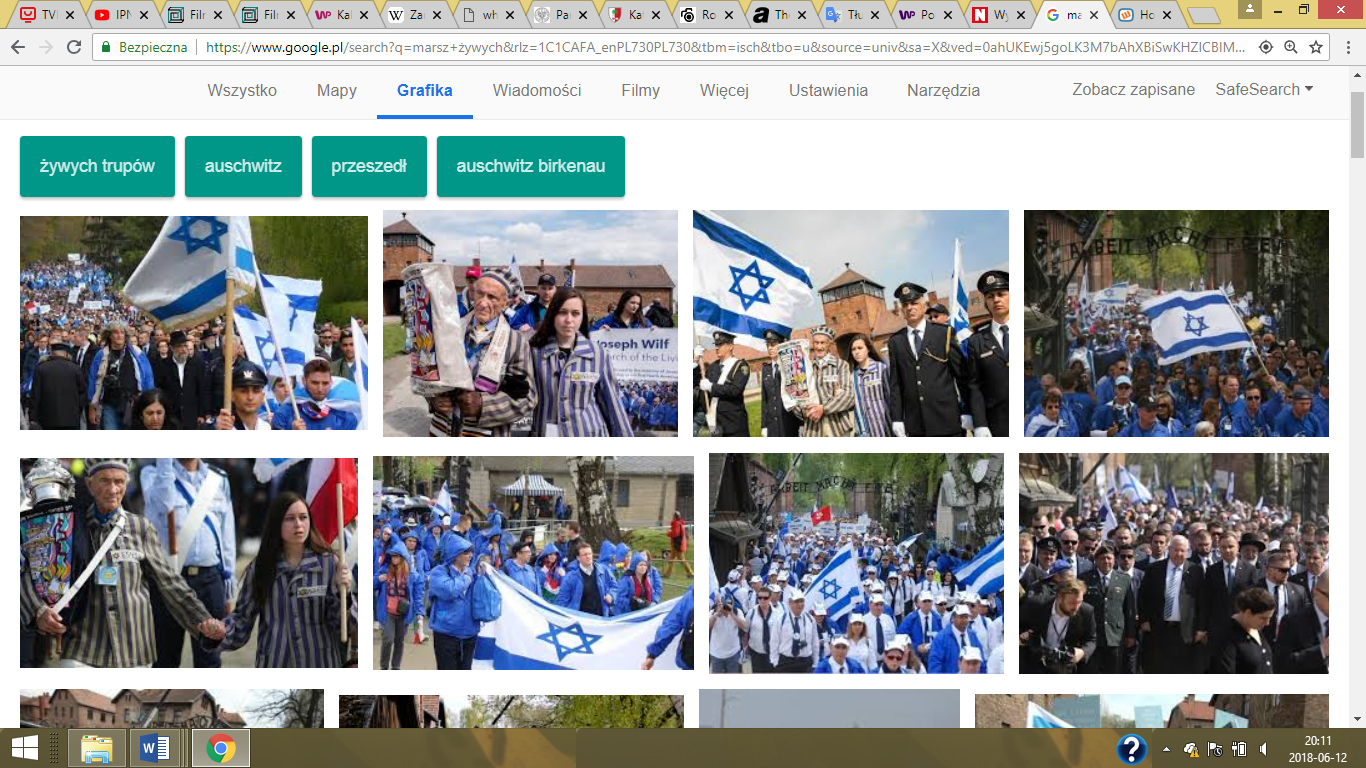This screenshot has height=768, width=1366.
Task: Open image of officials in dark suits
Action: (x=1174, y=563)
